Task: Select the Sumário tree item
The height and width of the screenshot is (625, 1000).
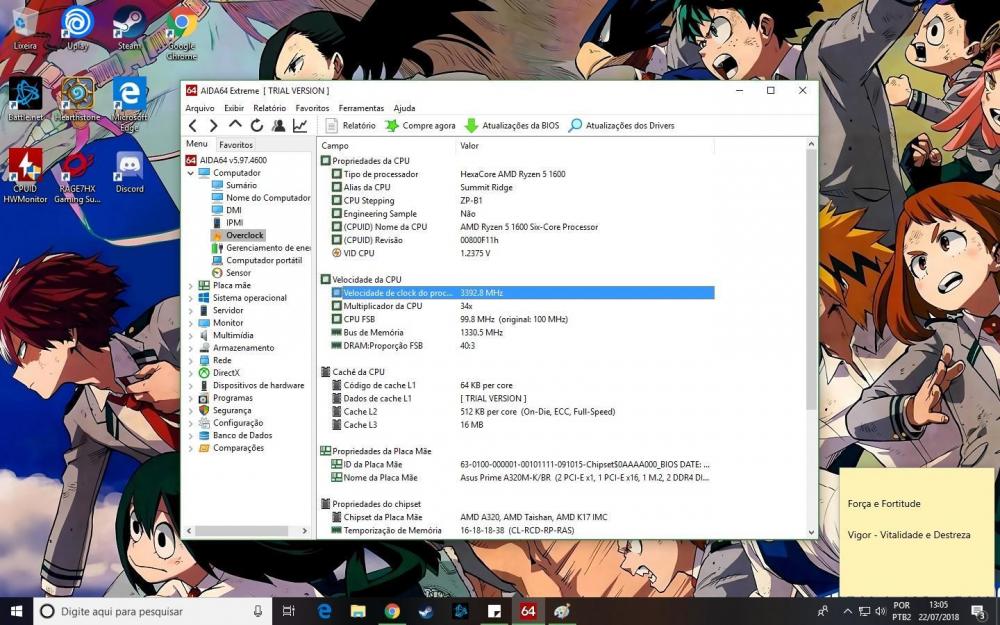Action: click(241, 185)
